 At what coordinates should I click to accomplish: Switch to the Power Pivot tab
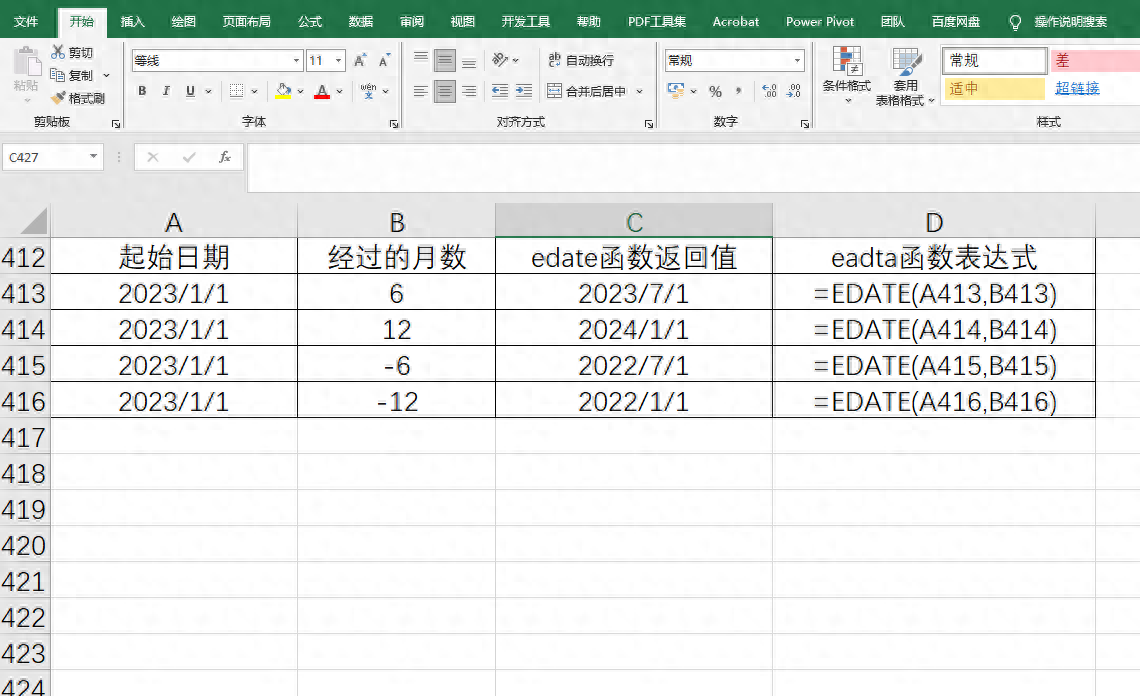pos(820,21)
